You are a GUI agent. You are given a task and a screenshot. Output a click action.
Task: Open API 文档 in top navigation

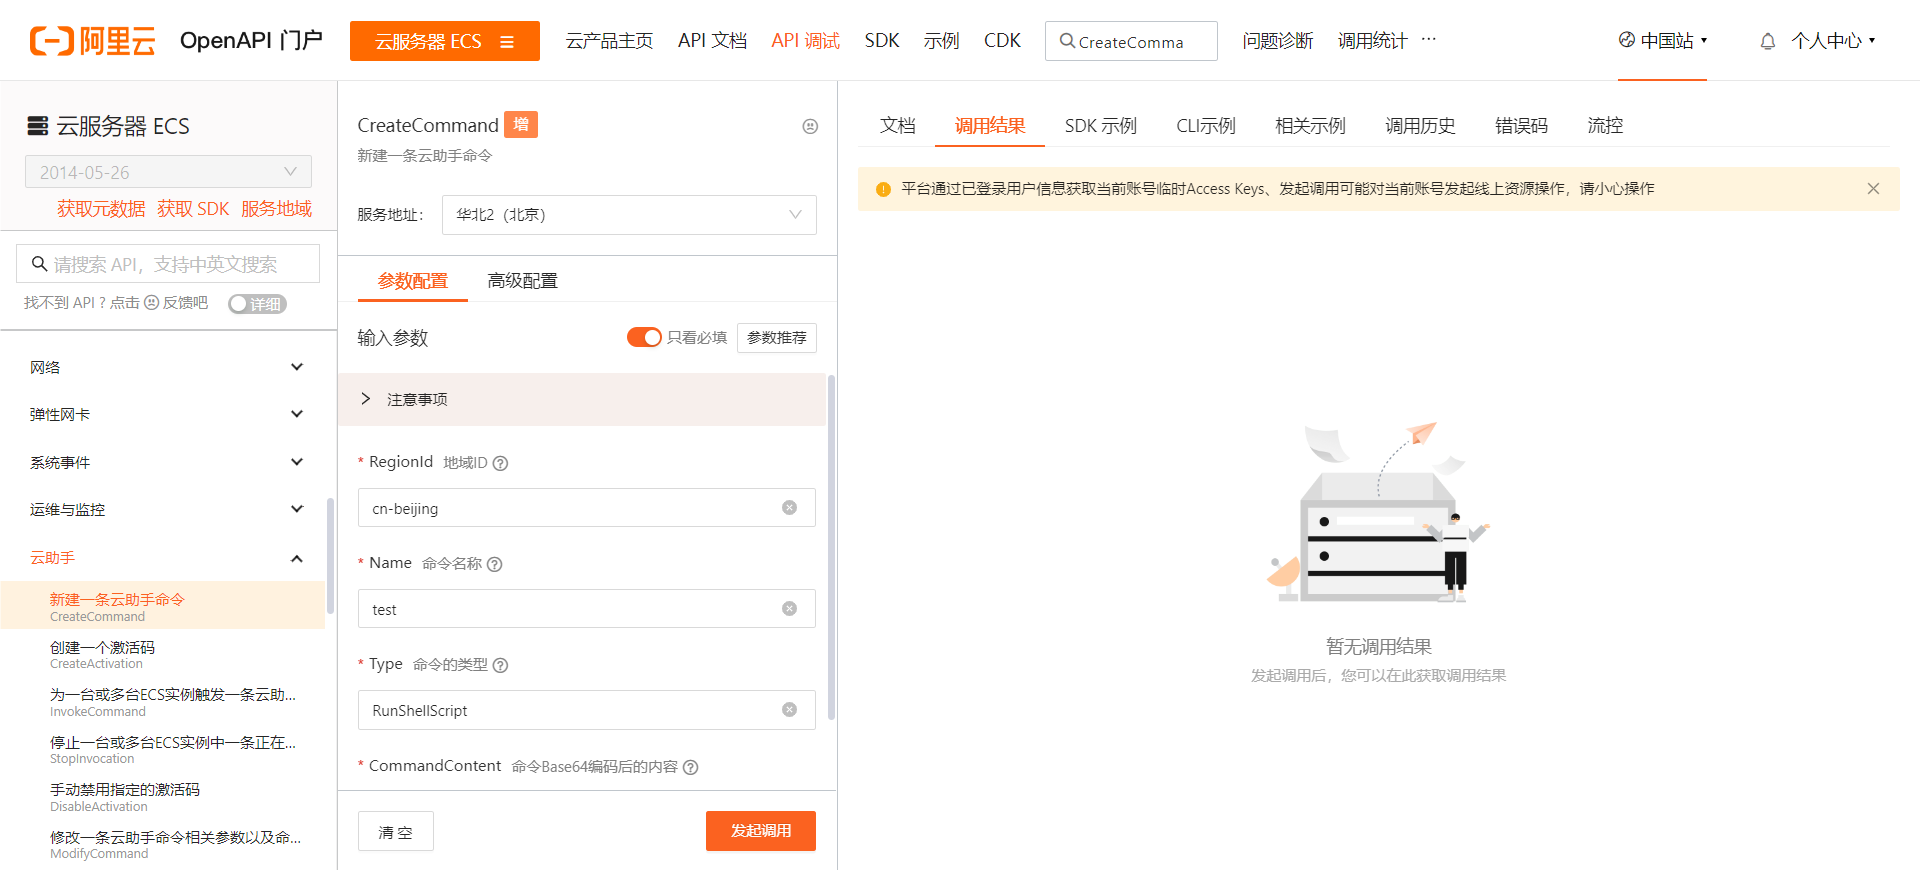coord(712,41)
